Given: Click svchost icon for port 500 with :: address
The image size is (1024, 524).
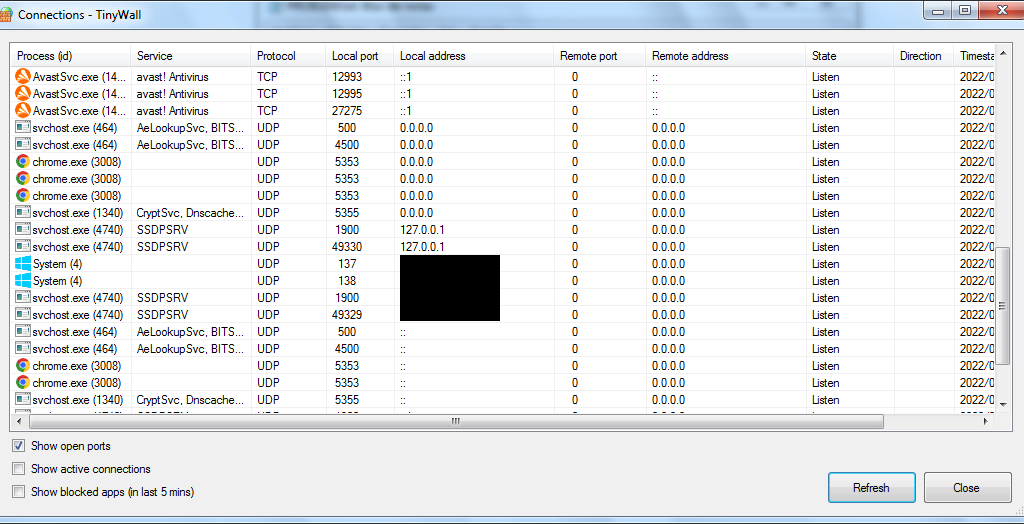Looking at the screenshot, I should coord(23,331).
